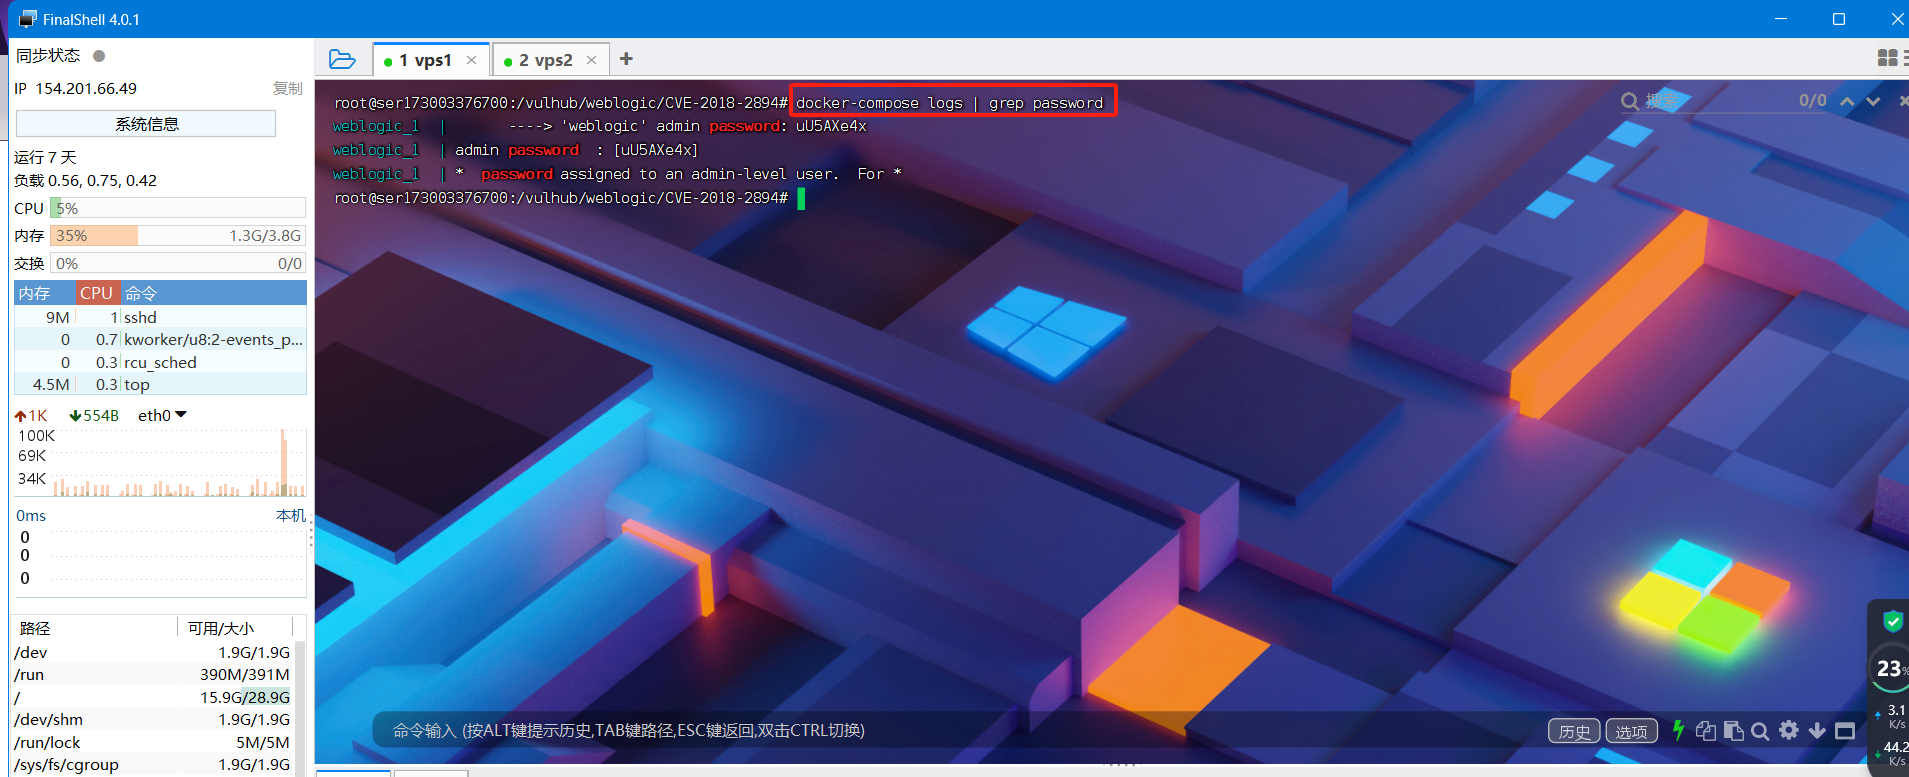Click the 内存 memory usage bar
The image size is (1909, 777).
click(178, 236)
